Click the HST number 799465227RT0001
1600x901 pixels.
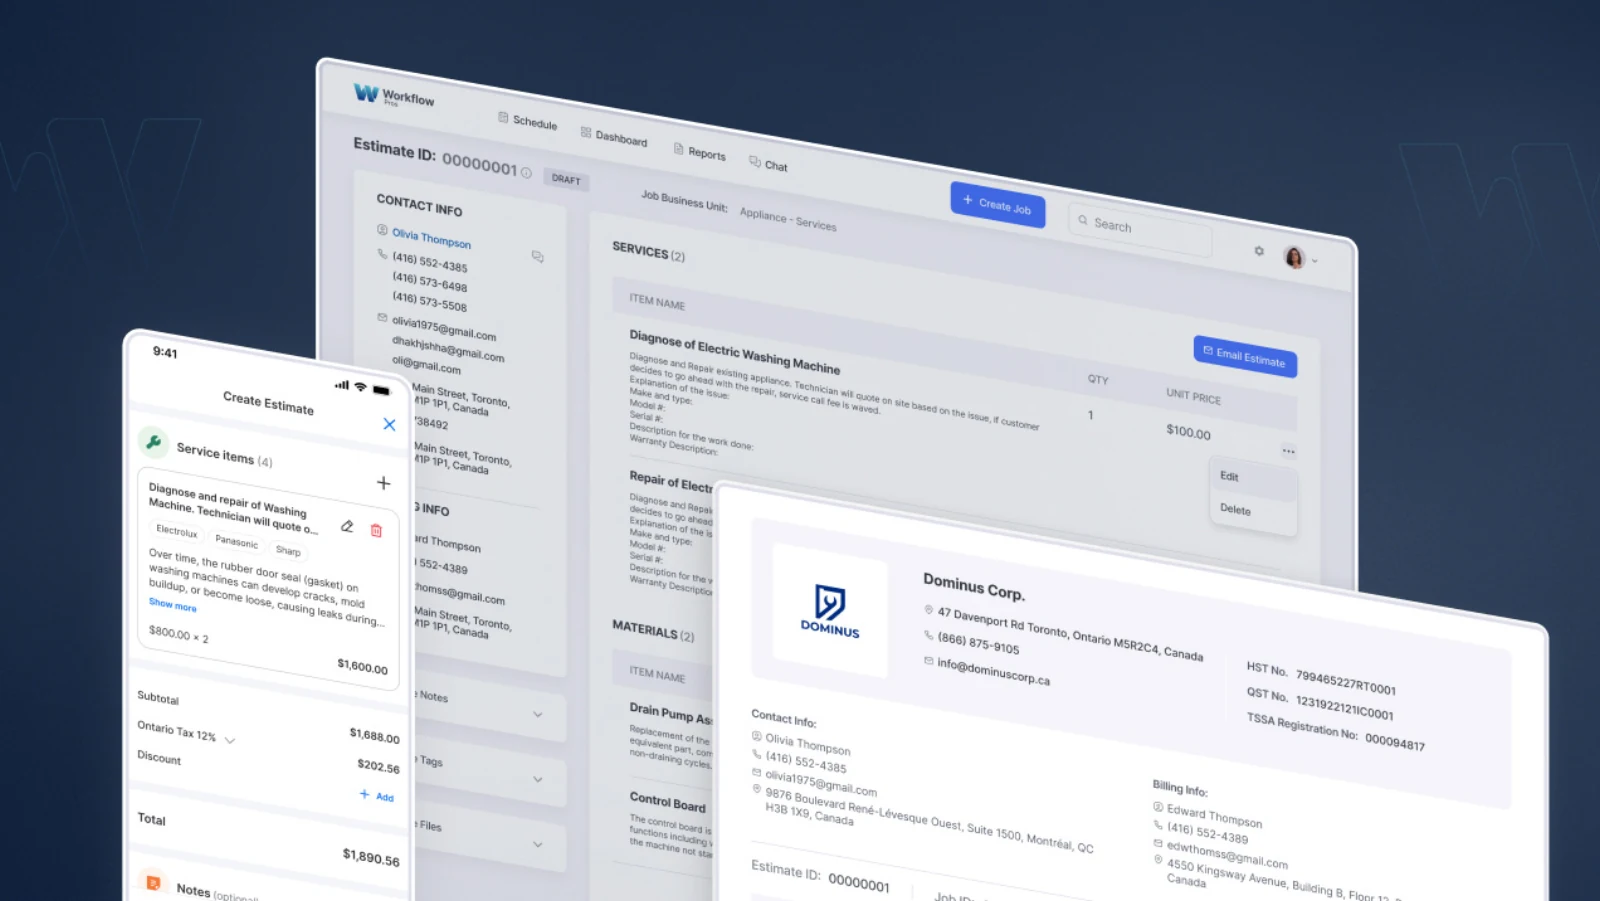tap(1346, 682)
